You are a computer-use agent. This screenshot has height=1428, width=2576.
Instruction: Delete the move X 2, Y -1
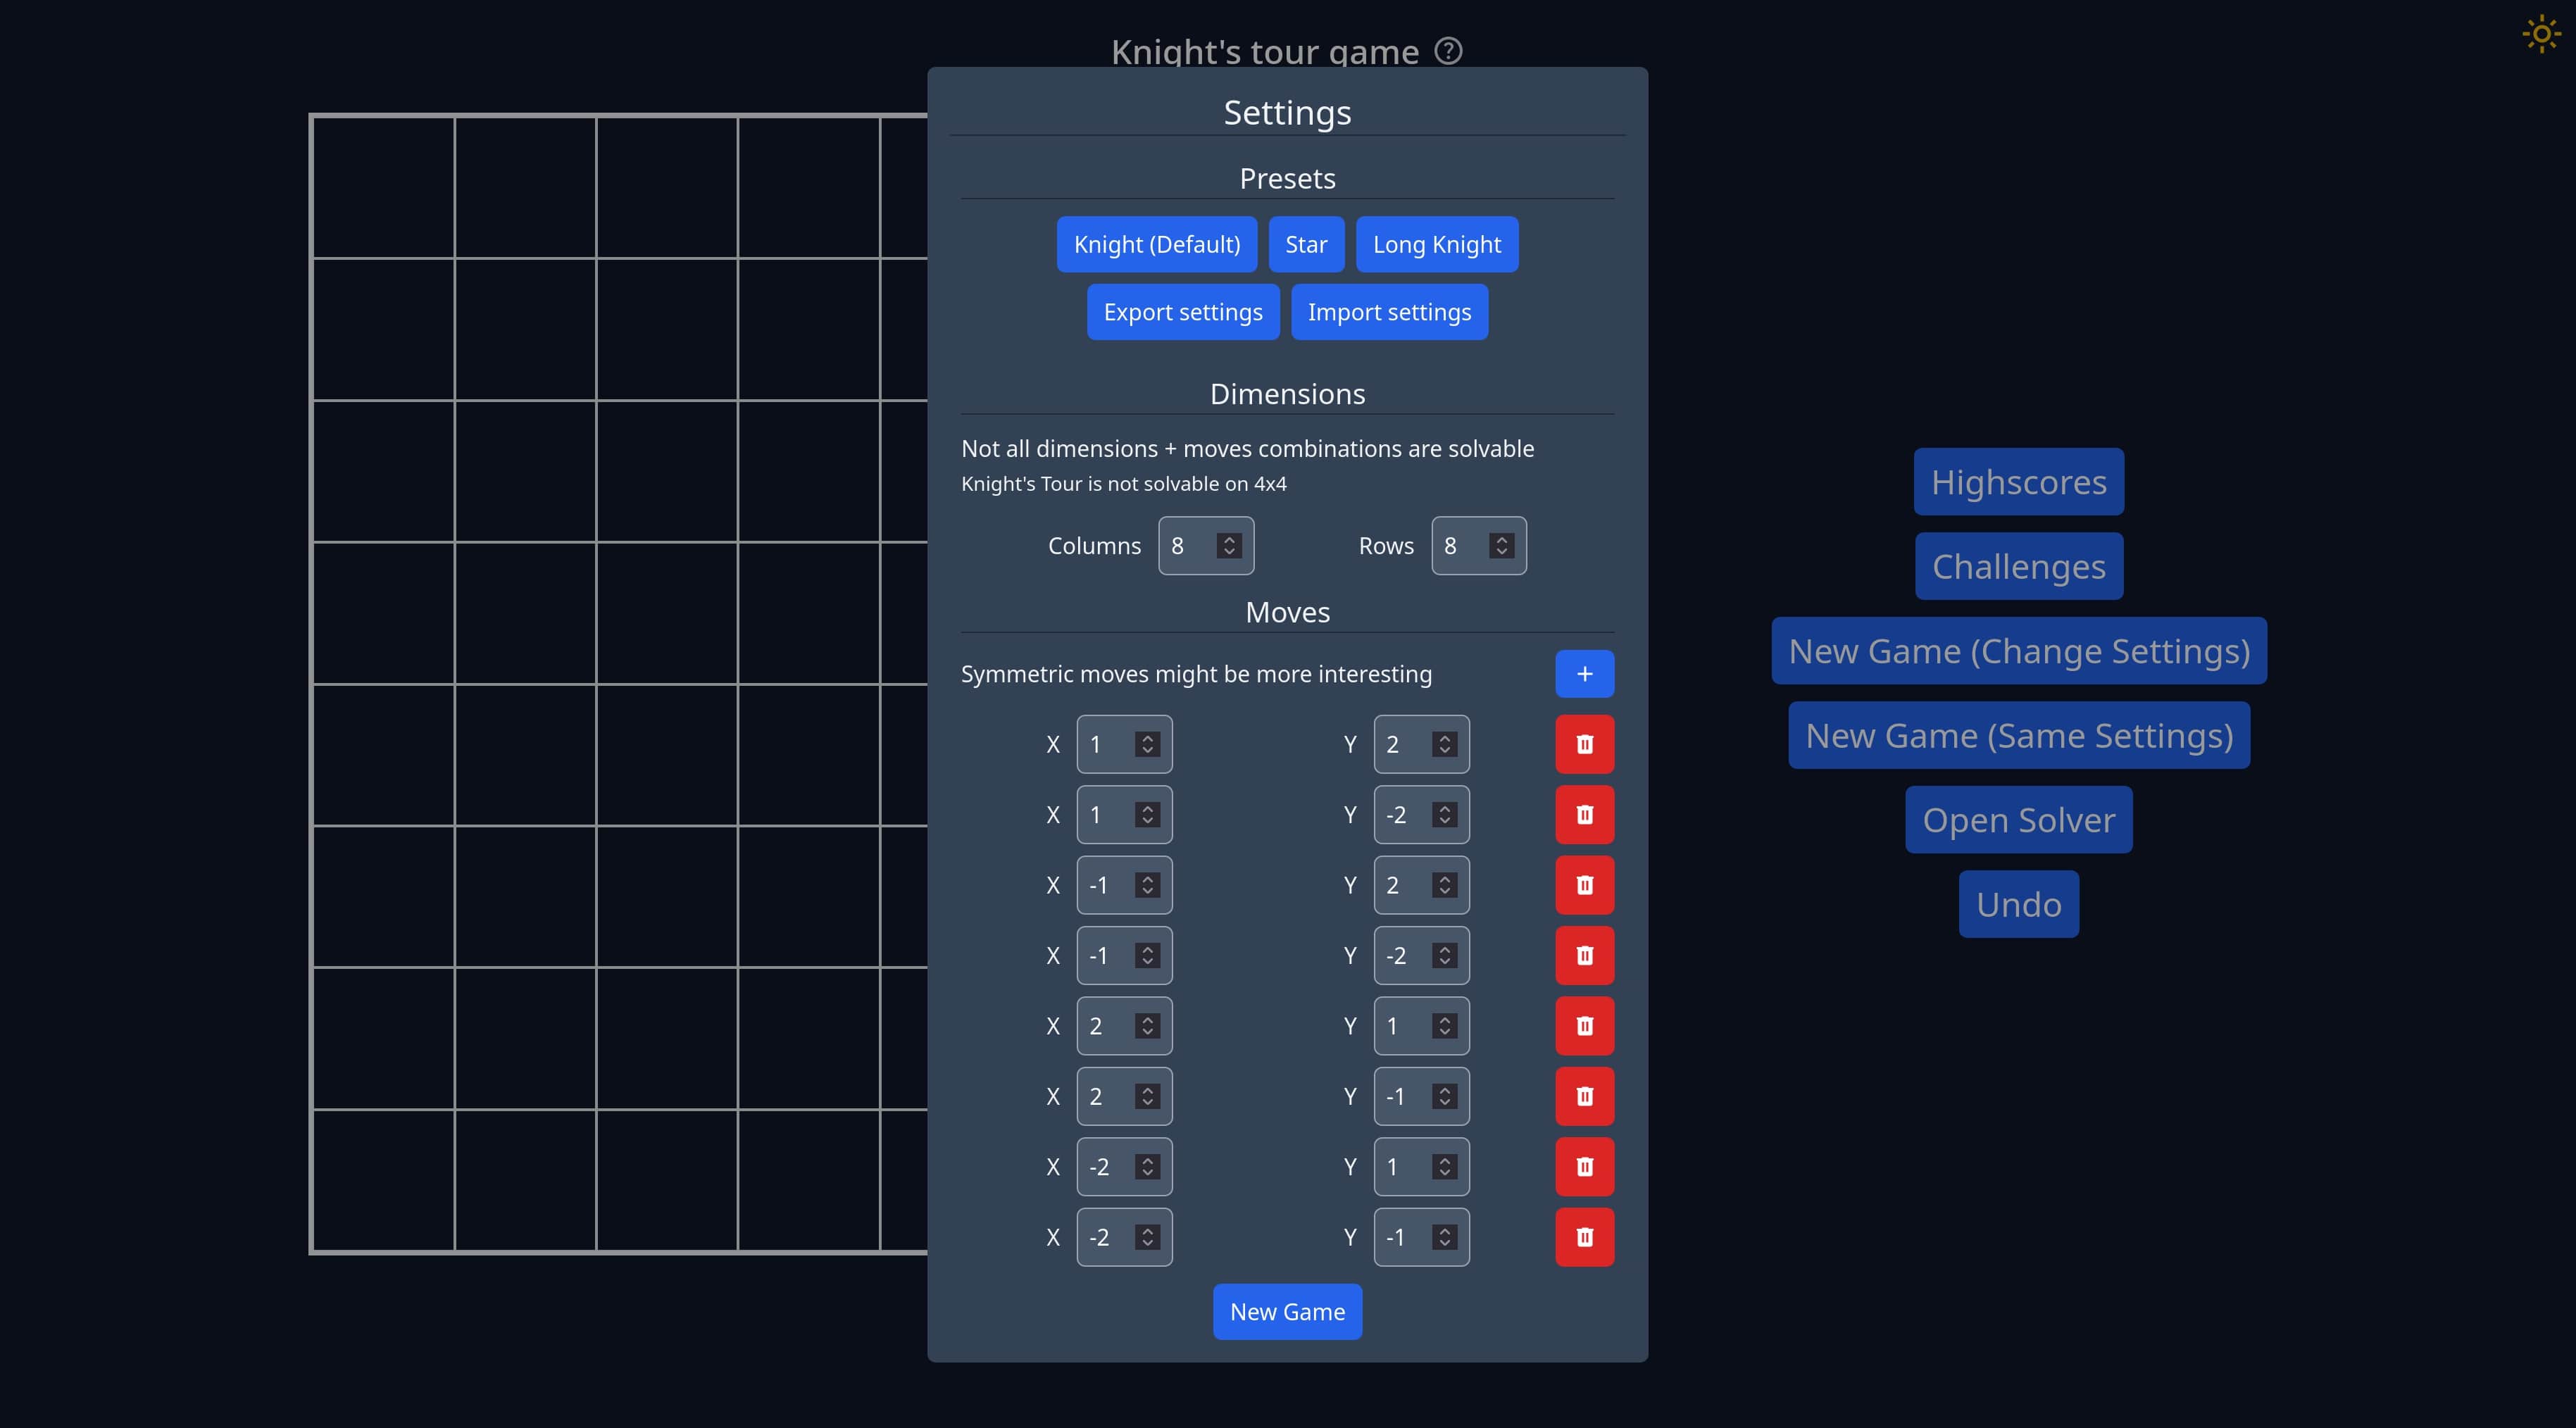click(1584, 1096)
